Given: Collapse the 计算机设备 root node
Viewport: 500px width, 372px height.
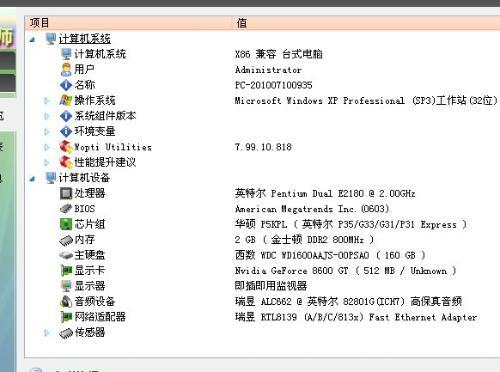Looking at the screenshot, I should click(x=32, y=179).
